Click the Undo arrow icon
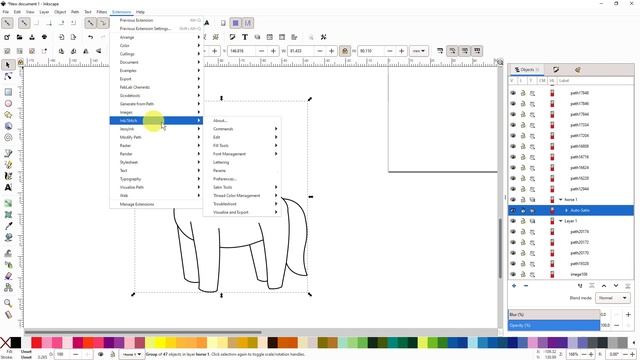This screenshot has height=360, width=640. pyautogui.click(x=90, y=37)
